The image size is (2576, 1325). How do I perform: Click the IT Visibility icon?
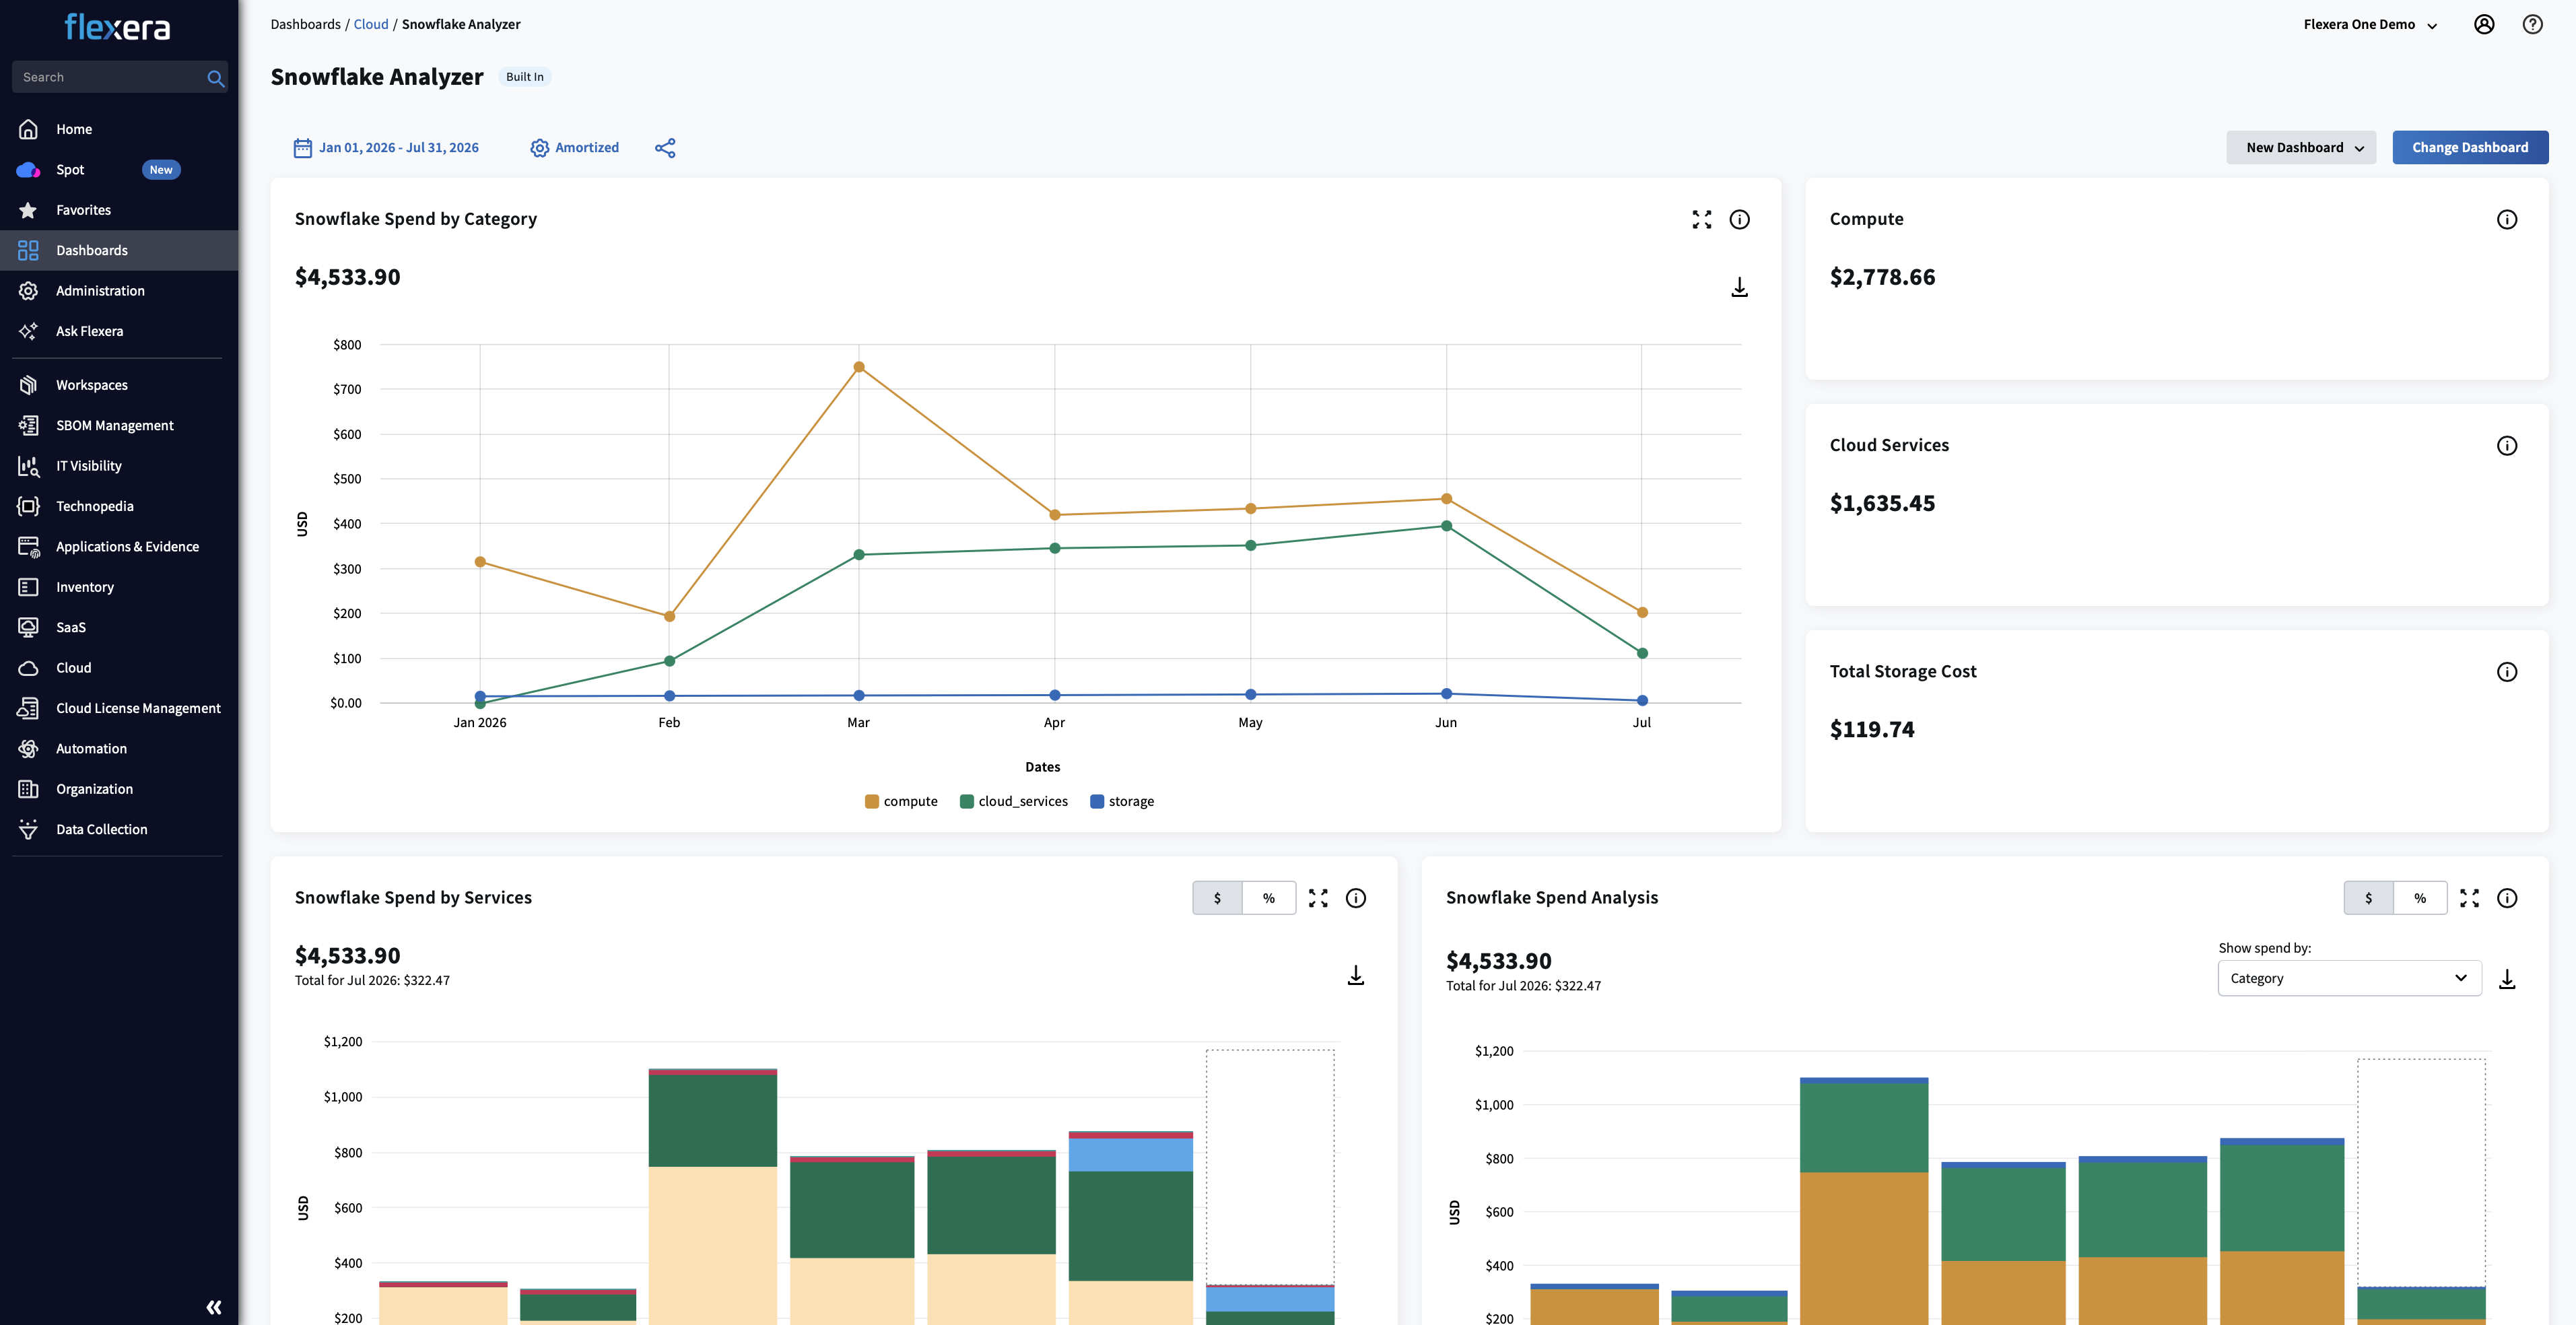click(x=28, y=466)
